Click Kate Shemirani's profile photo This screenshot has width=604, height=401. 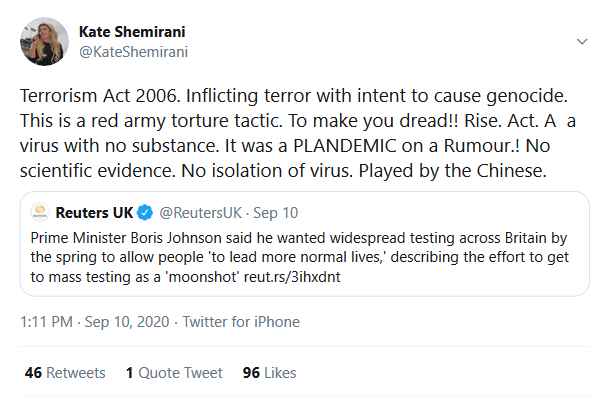pyautogui.click(x=44, y=42)
